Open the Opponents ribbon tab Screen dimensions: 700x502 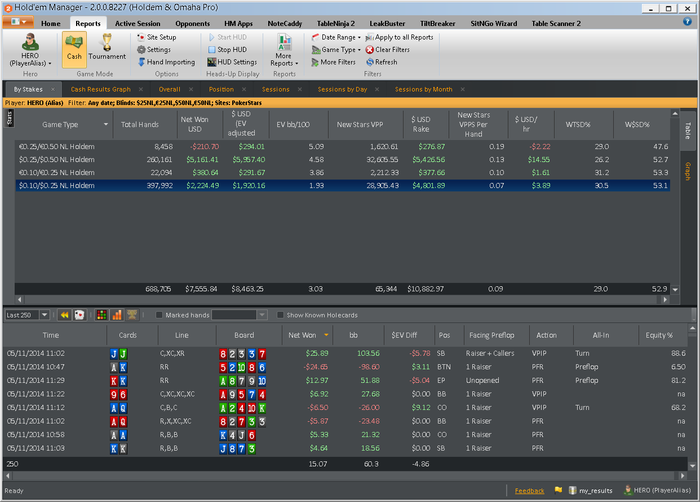(192, 24)
